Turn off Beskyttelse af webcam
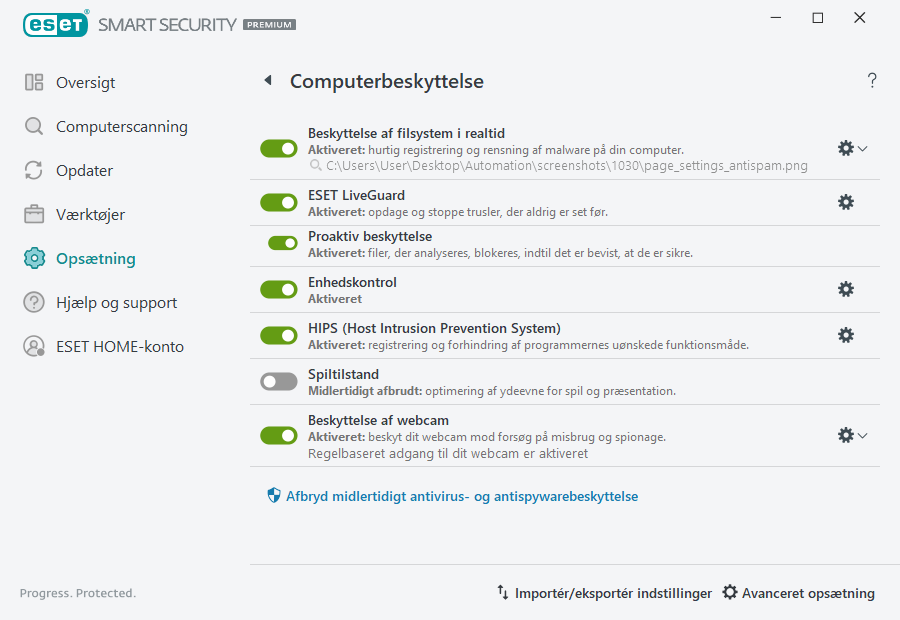This screenshot has width=900, height=620. pos(278,435)
